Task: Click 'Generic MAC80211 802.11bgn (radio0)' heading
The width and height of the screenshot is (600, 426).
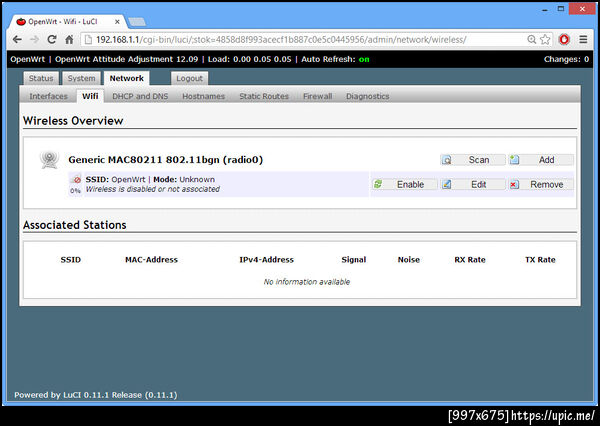Action: (x=166, y=160)
